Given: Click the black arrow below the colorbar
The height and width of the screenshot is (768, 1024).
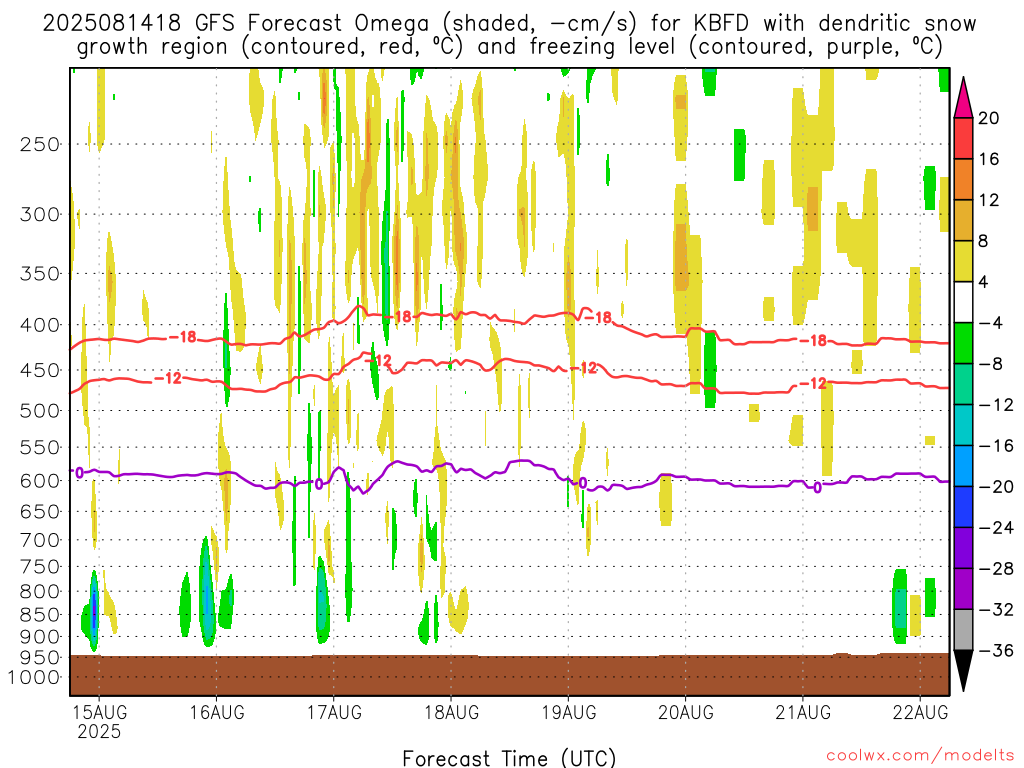Looking at the screenshot, I should pyautogui.click(x=963, y=671).
